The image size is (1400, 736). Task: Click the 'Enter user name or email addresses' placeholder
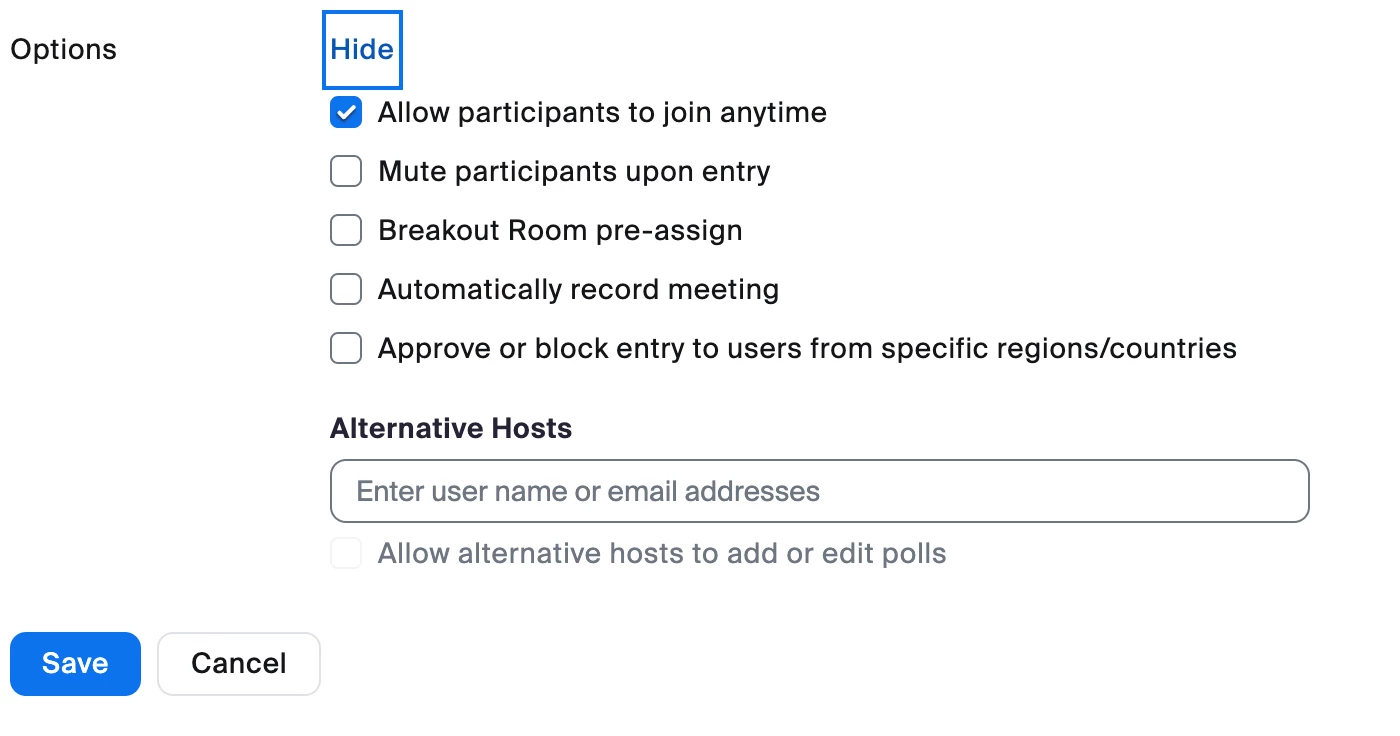[588, 491]
